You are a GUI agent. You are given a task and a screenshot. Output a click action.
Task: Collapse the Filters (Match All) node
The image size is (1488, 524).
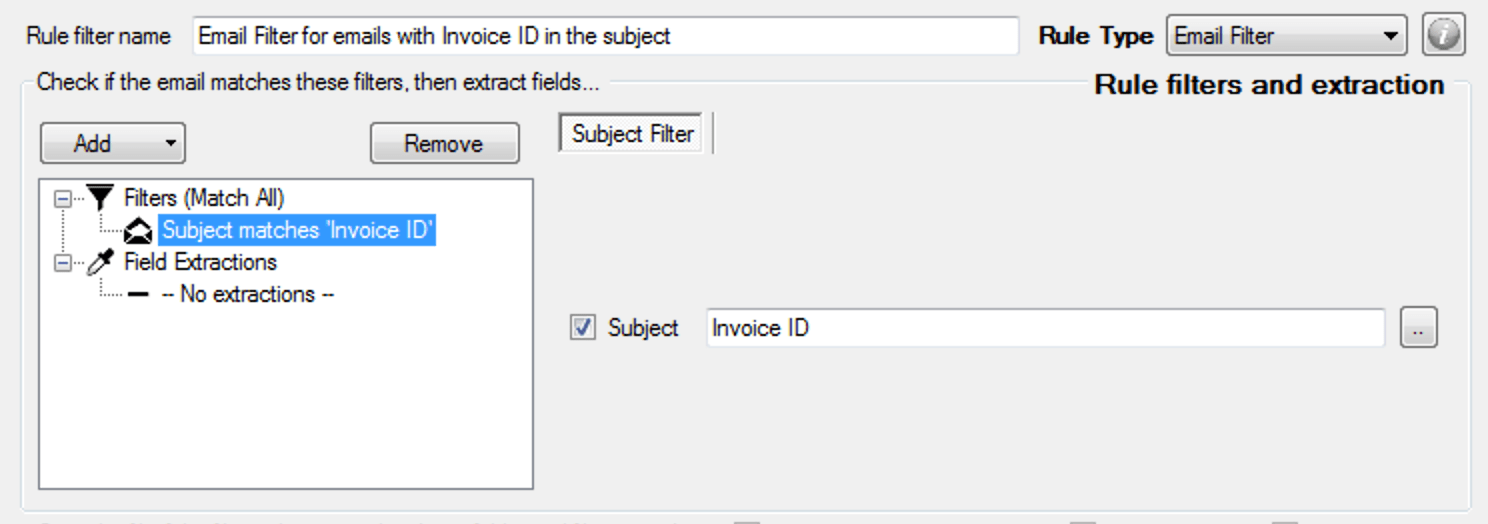point(63,199)
